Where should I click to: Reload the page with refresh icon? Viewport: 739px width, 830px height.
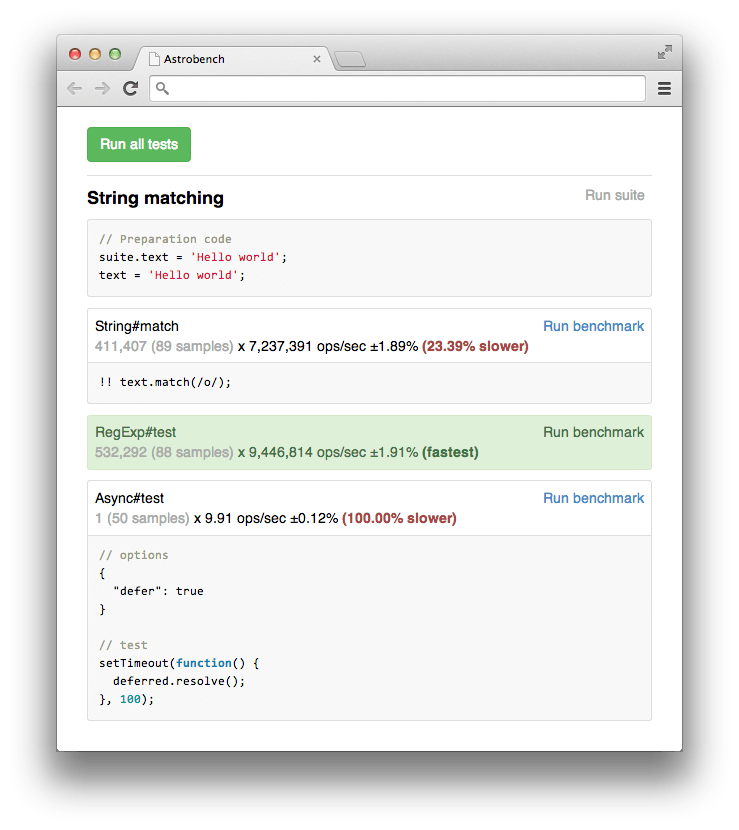coord(130,89)
